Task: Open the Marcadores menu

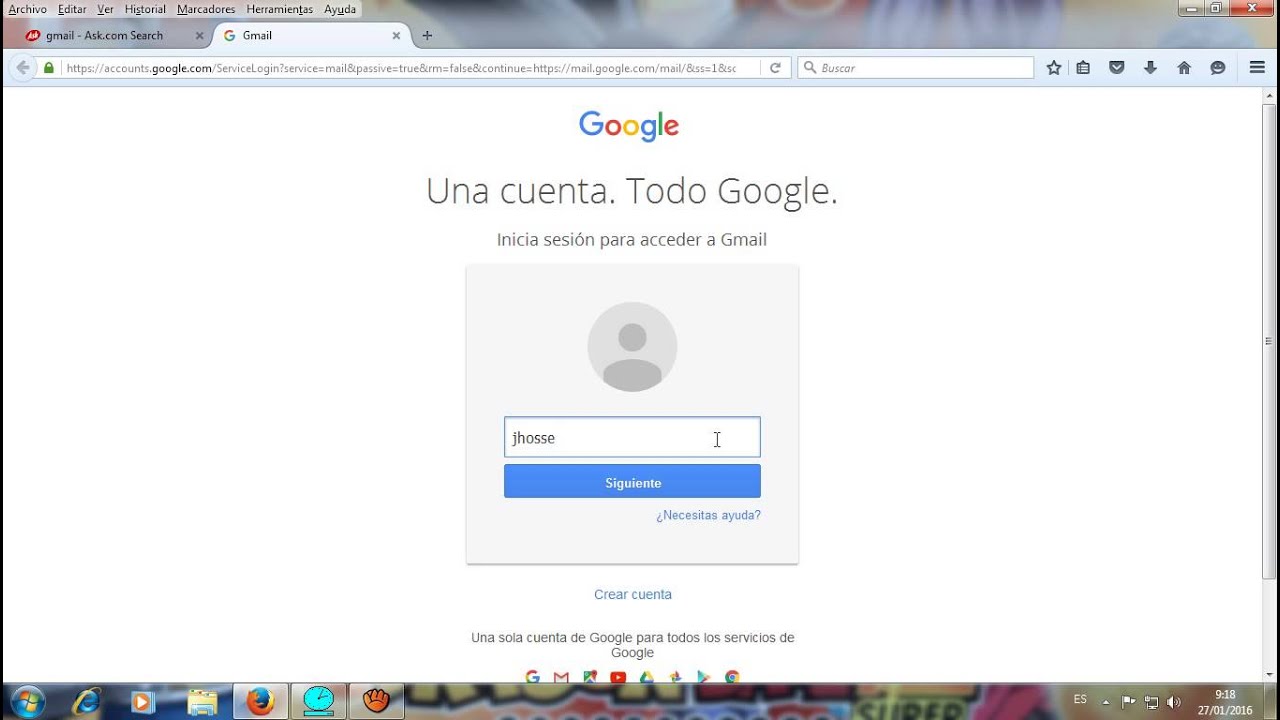Action: [206, 9]
